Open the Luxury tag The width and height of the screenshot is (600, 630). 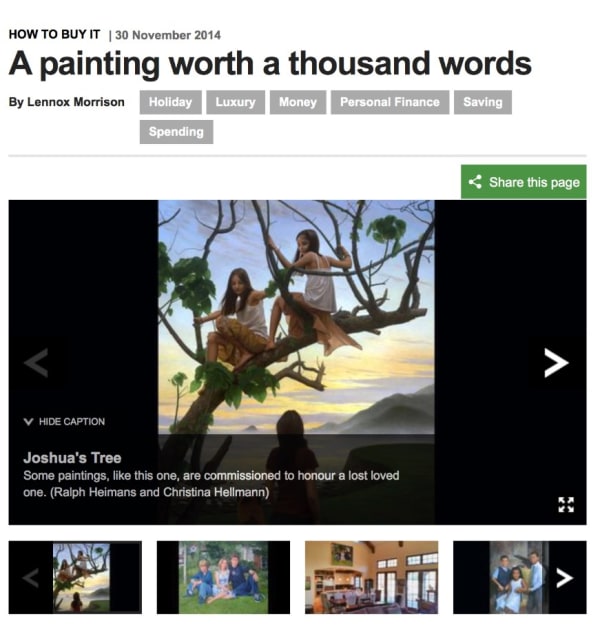235,102
